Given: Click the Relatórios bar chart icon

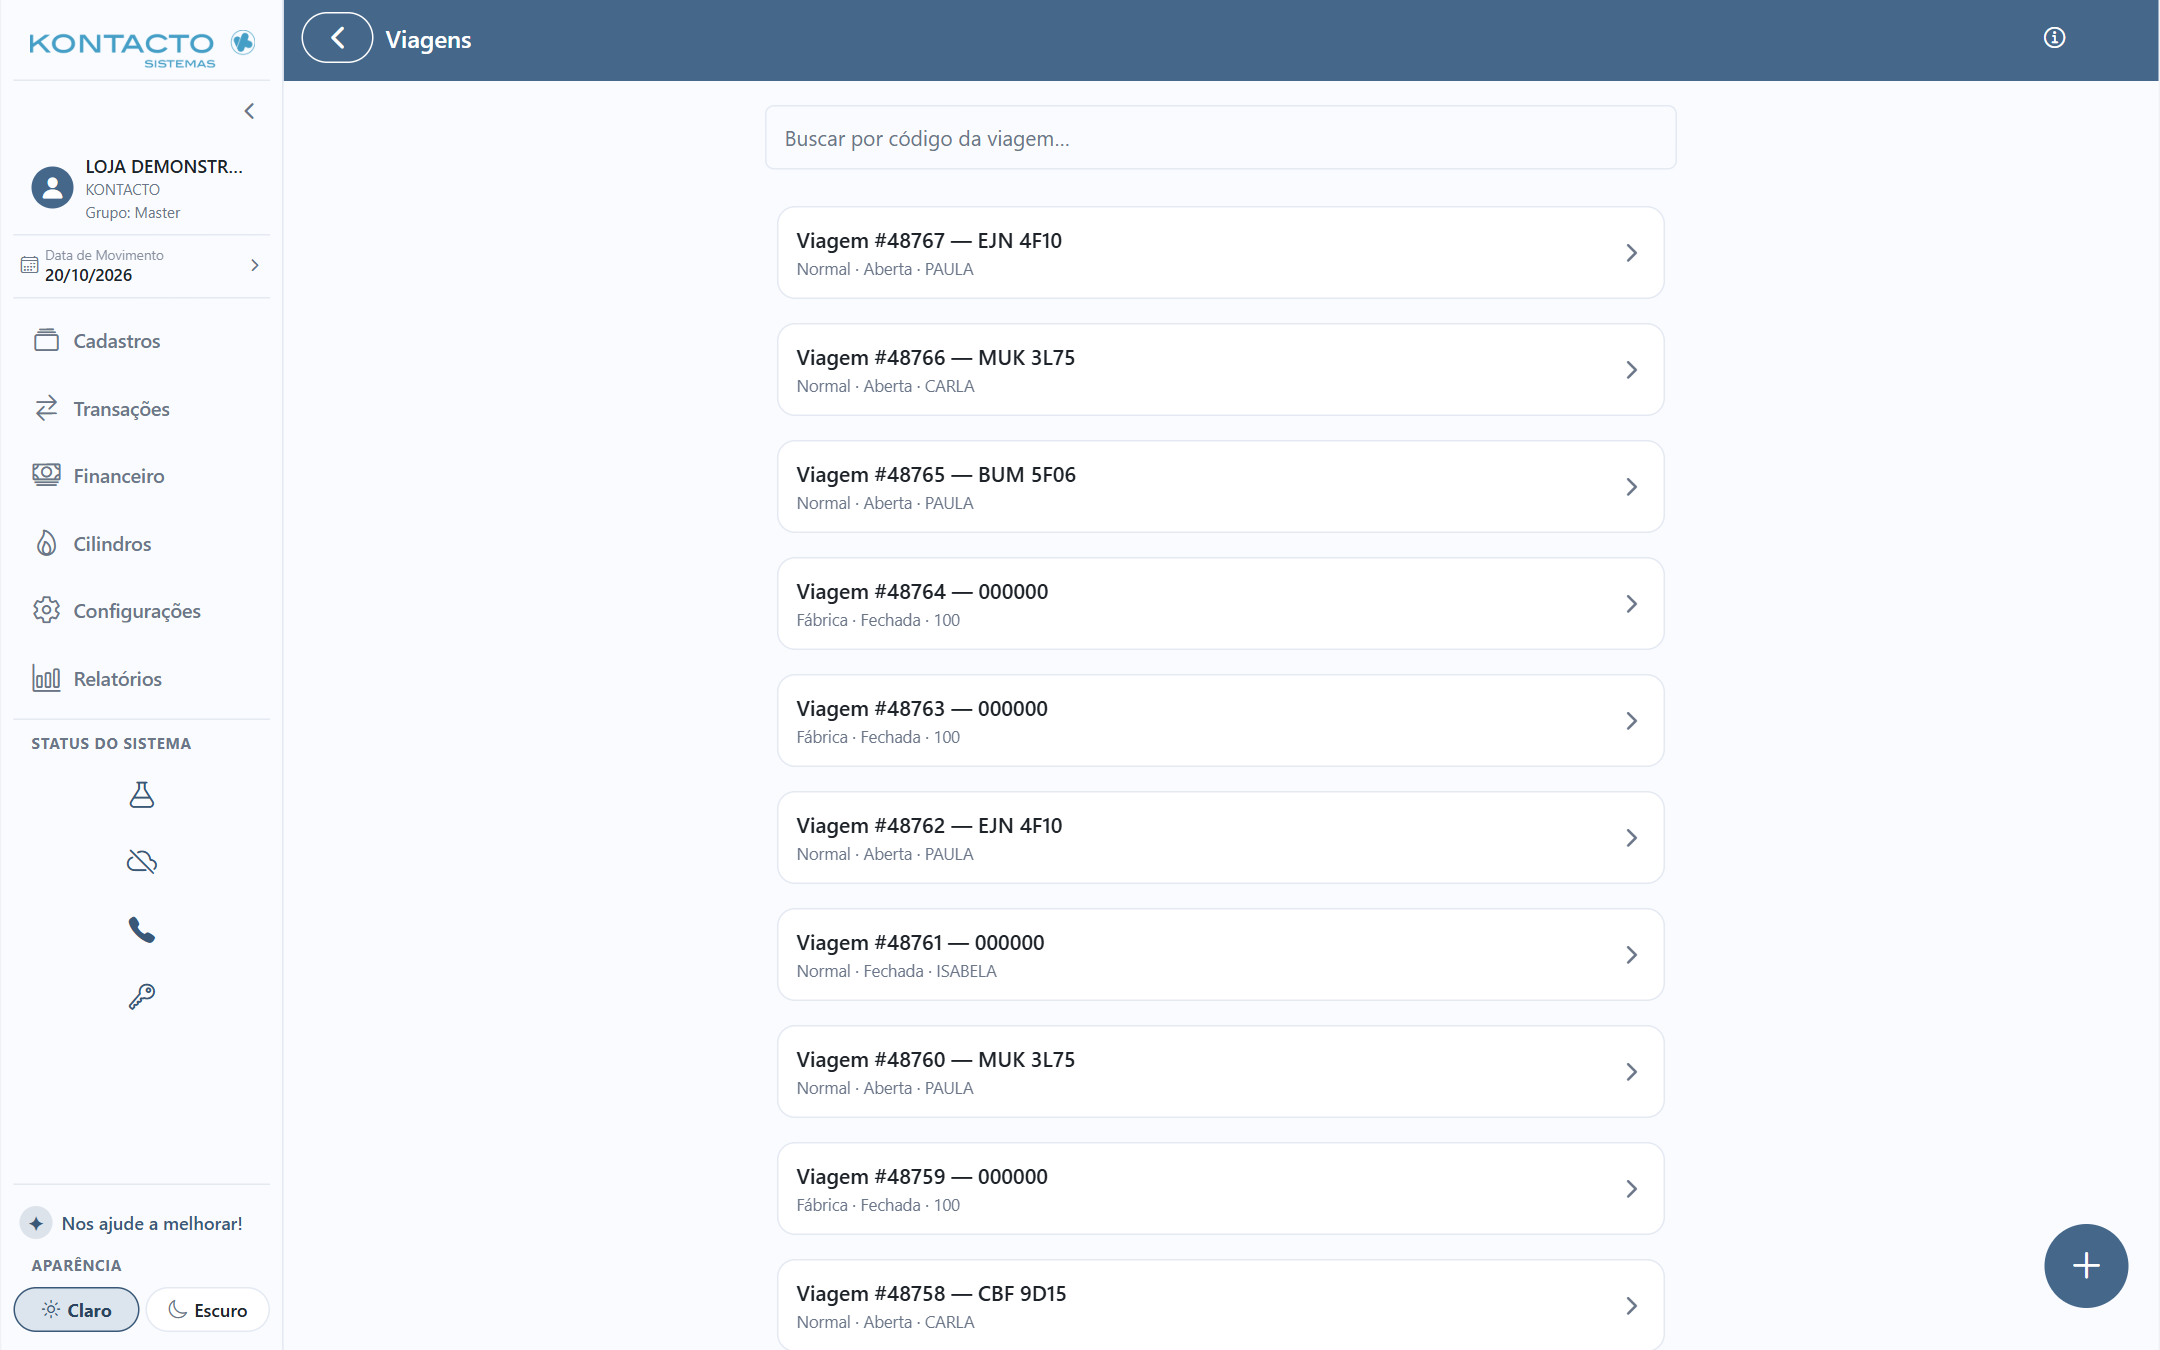Looking at the screenshot, I should pos(46,679).
